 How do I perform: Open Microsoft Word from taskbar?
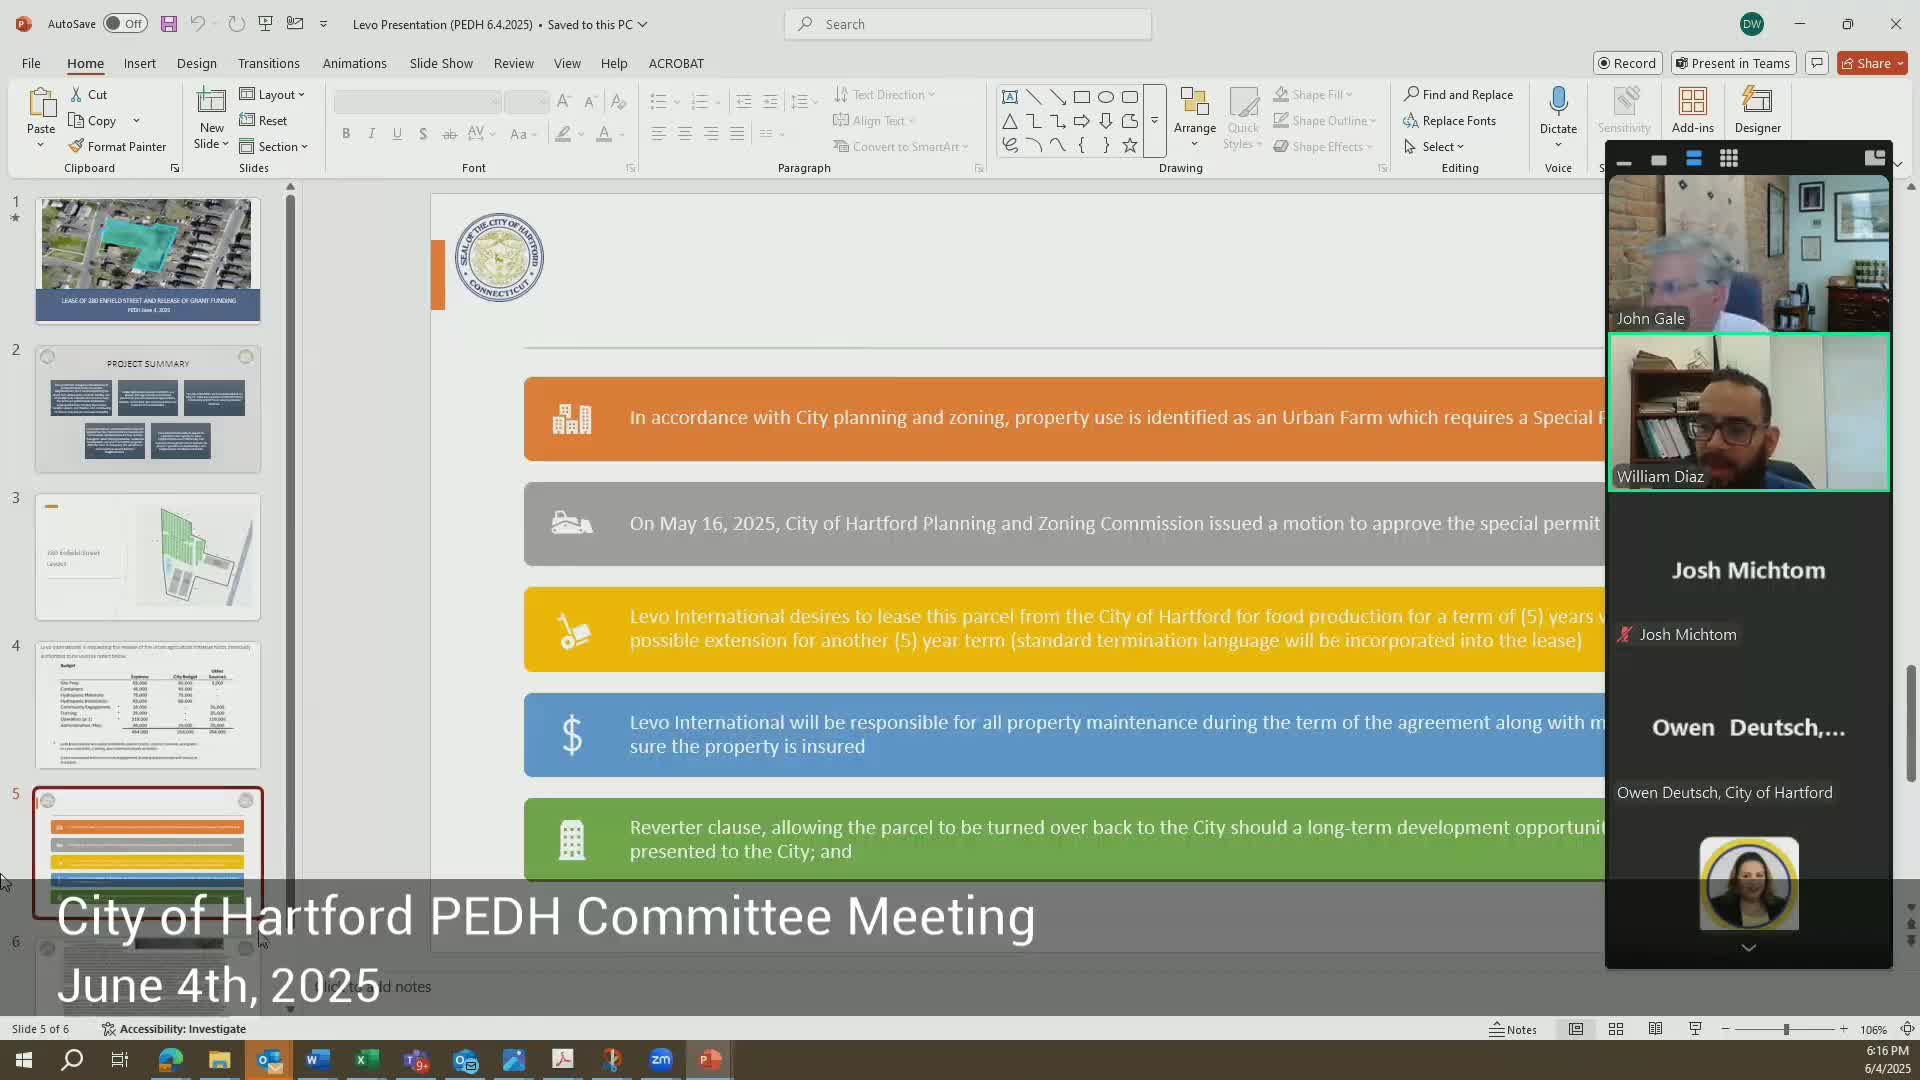(x=318, y=1060)
